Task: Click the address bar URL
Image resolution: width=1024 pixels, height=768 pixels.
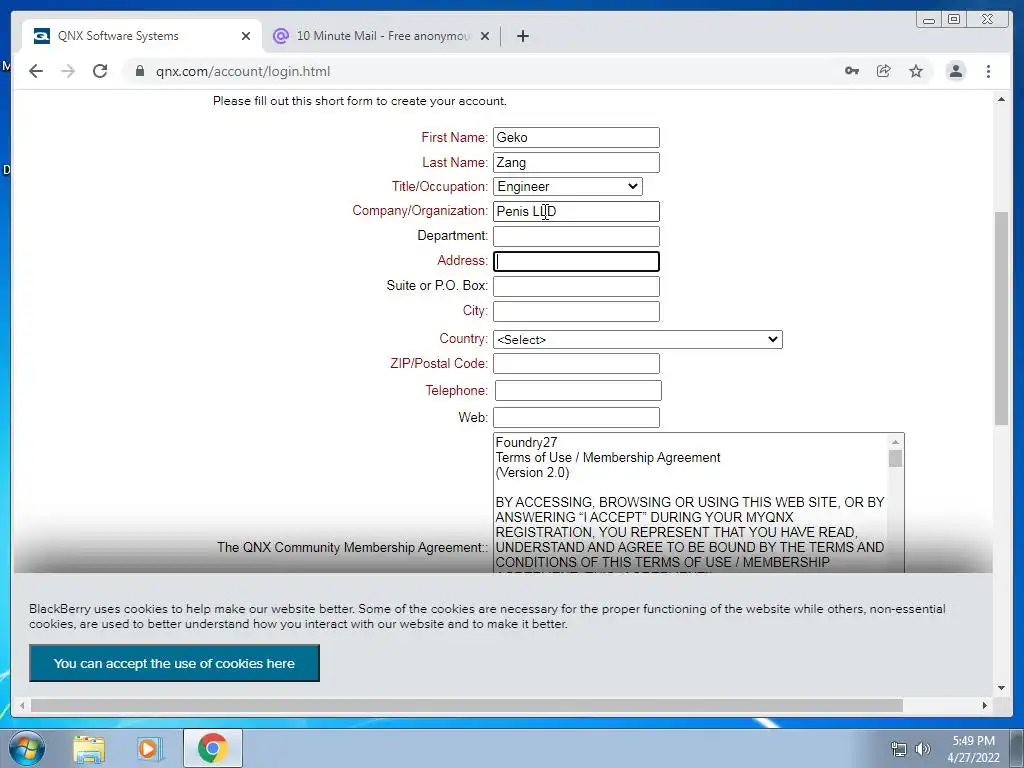Action: (243, 71)
